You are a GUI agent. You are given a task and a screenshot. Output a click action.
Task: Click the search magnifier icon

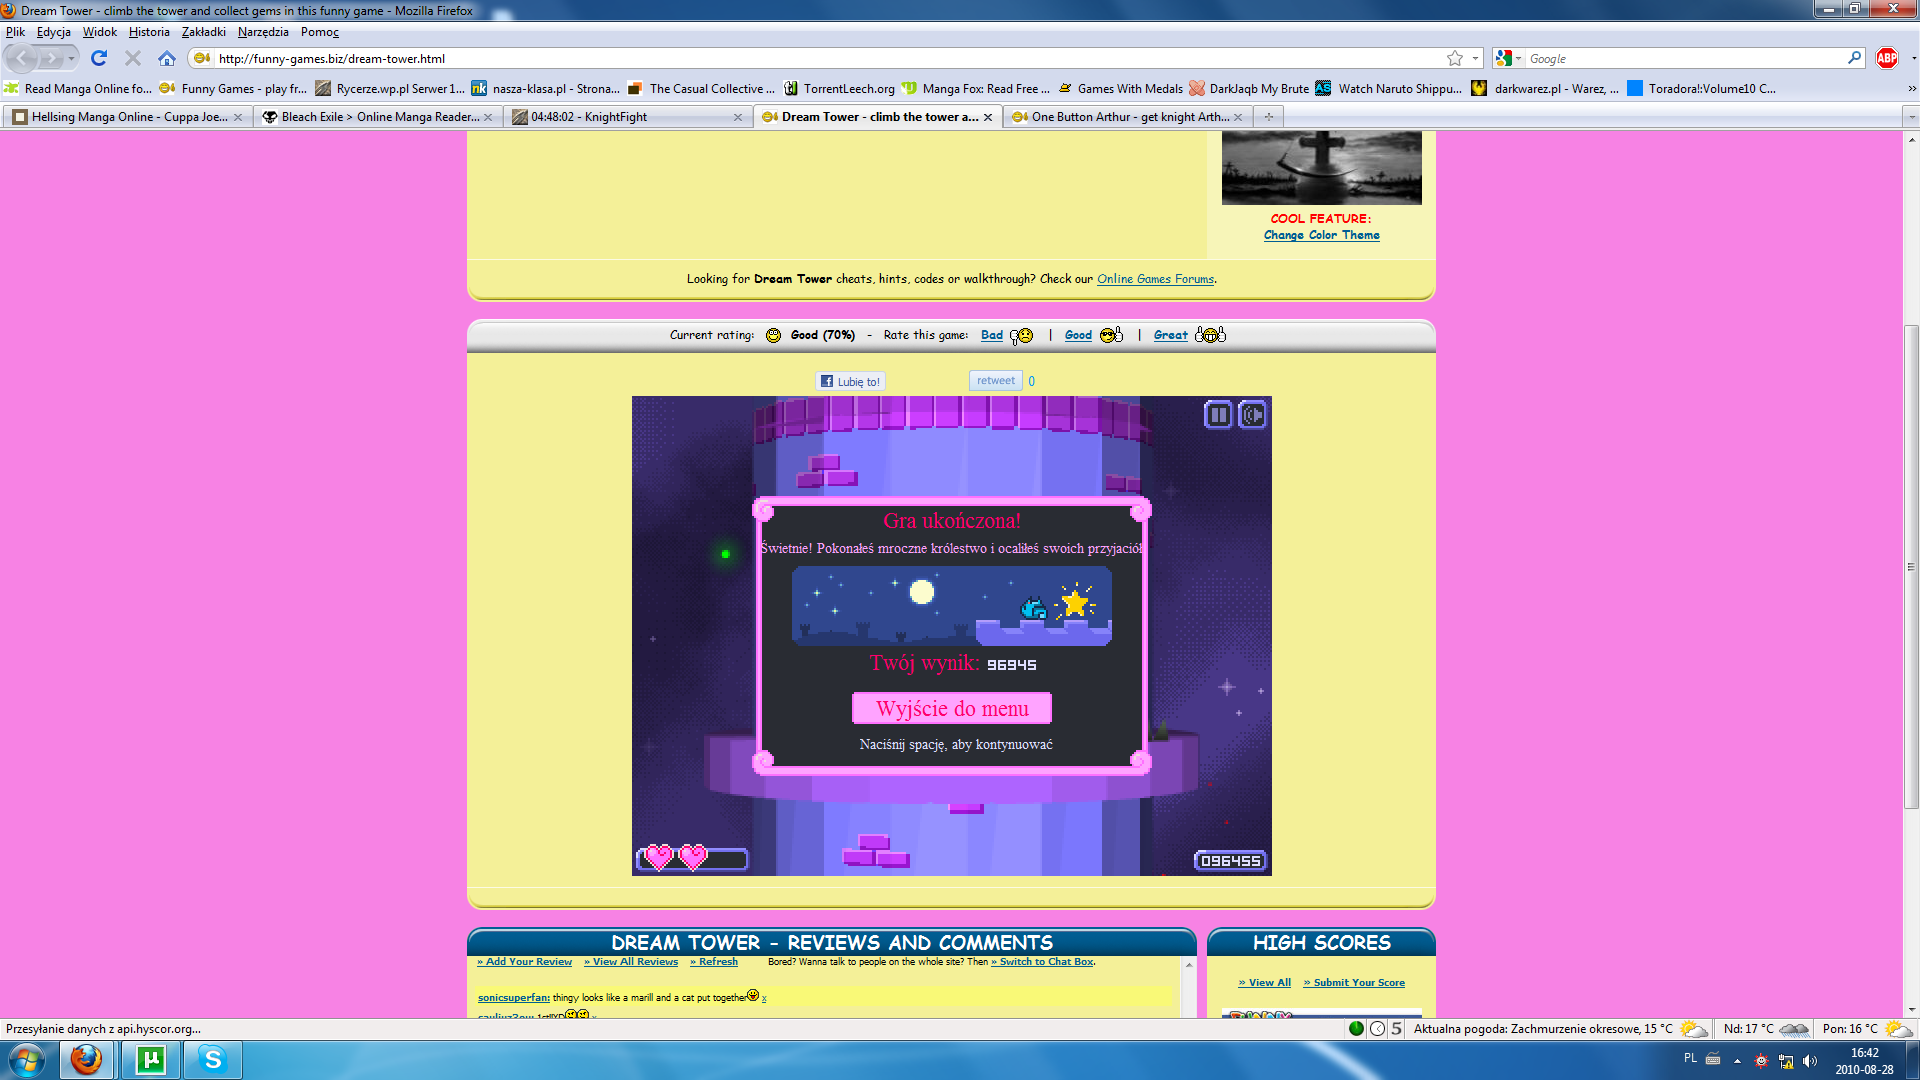[x=1854, y=58]
